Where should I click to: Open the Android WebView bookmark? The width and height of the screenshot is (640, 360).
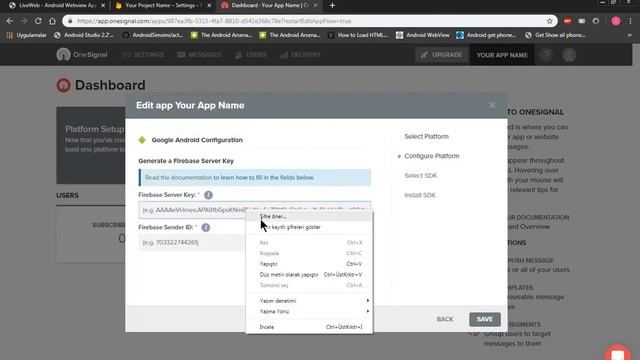click(x=422, y=35)
